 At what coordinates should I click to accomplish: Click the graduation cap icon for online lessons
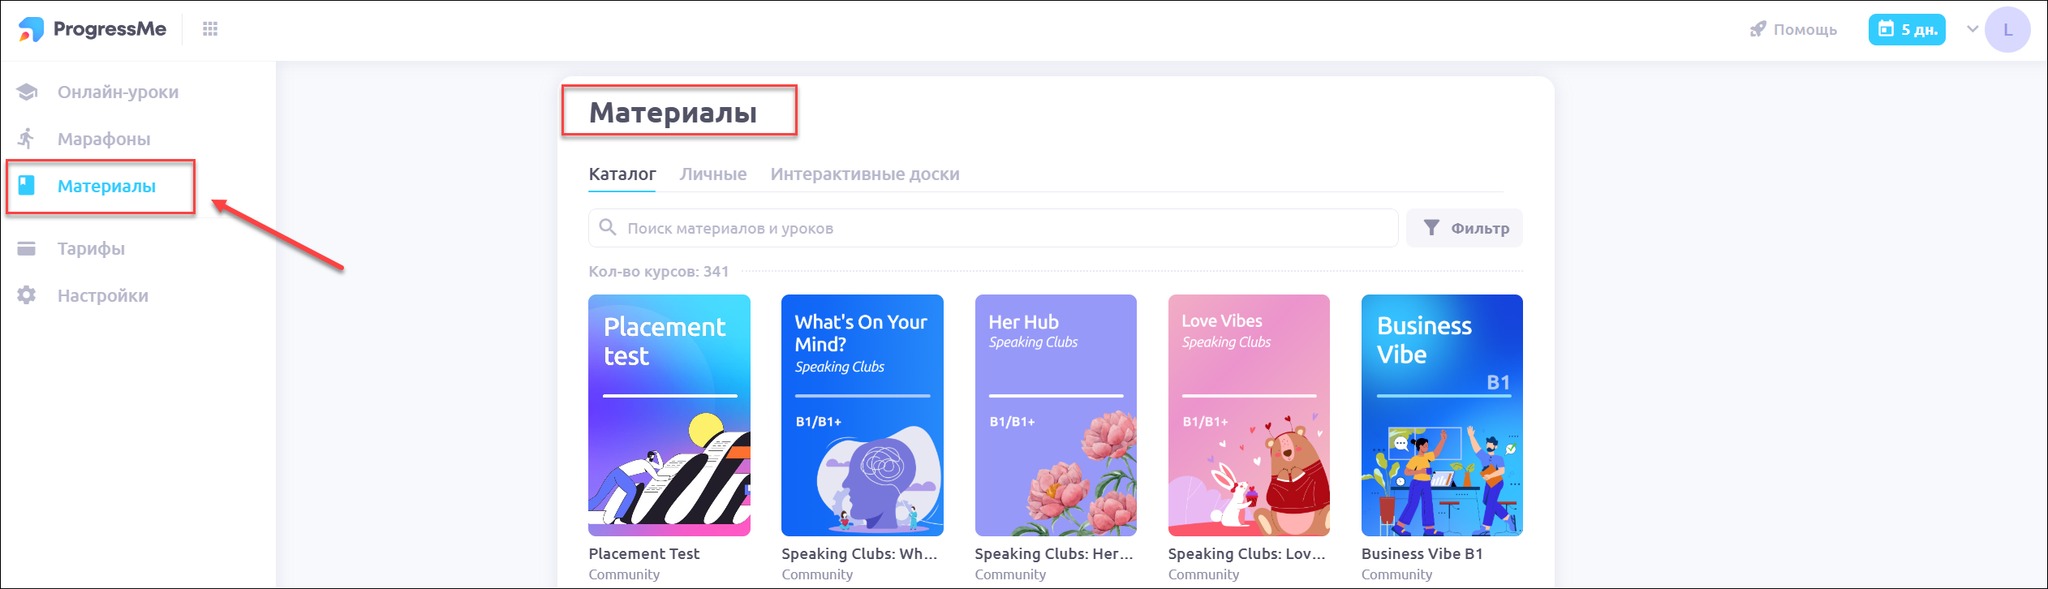[27, 92]
